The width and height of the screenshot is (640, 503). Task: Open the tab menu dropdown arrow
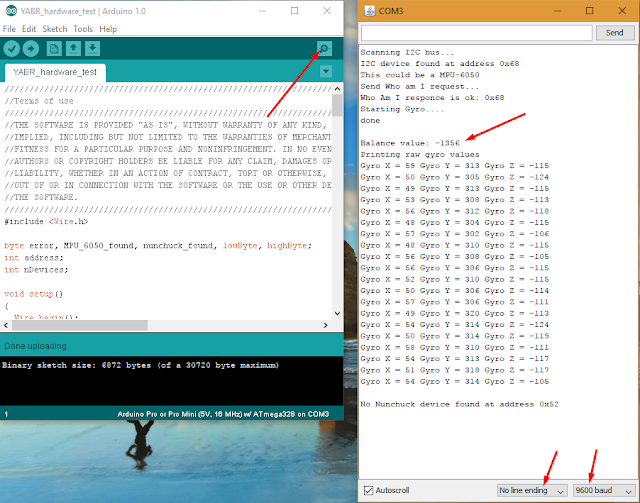coord(326,71)
